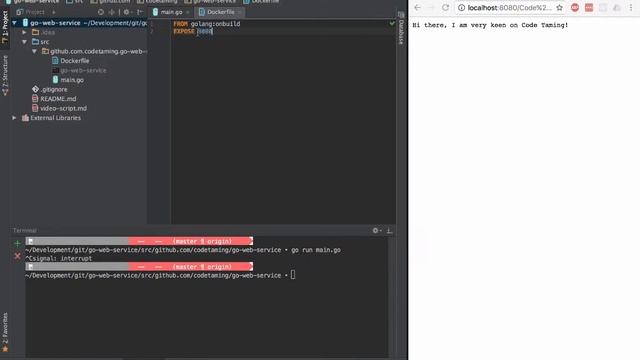Collapse the go-web-service root node

(15, 23)
